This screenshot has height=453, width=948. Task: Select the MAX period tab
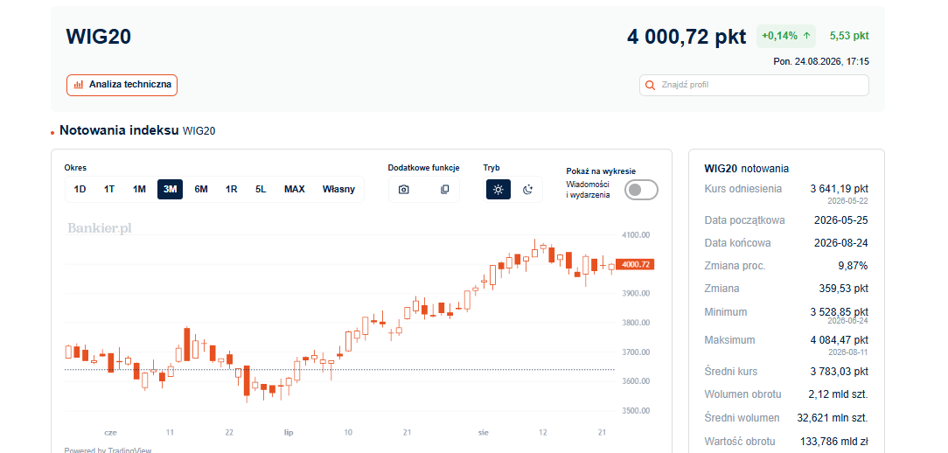[294, 189]
